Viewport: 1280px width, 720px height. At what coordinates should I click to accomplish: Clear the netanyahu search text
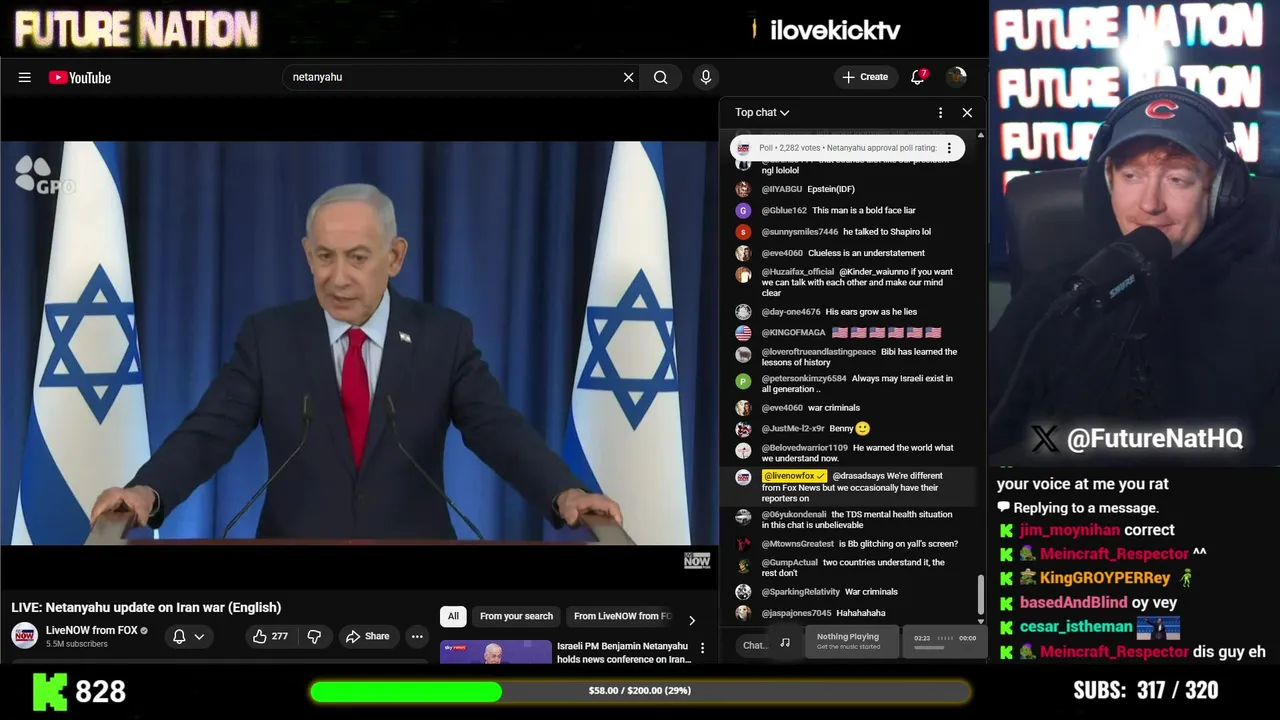pyautogui.click(x=628, y=77)
